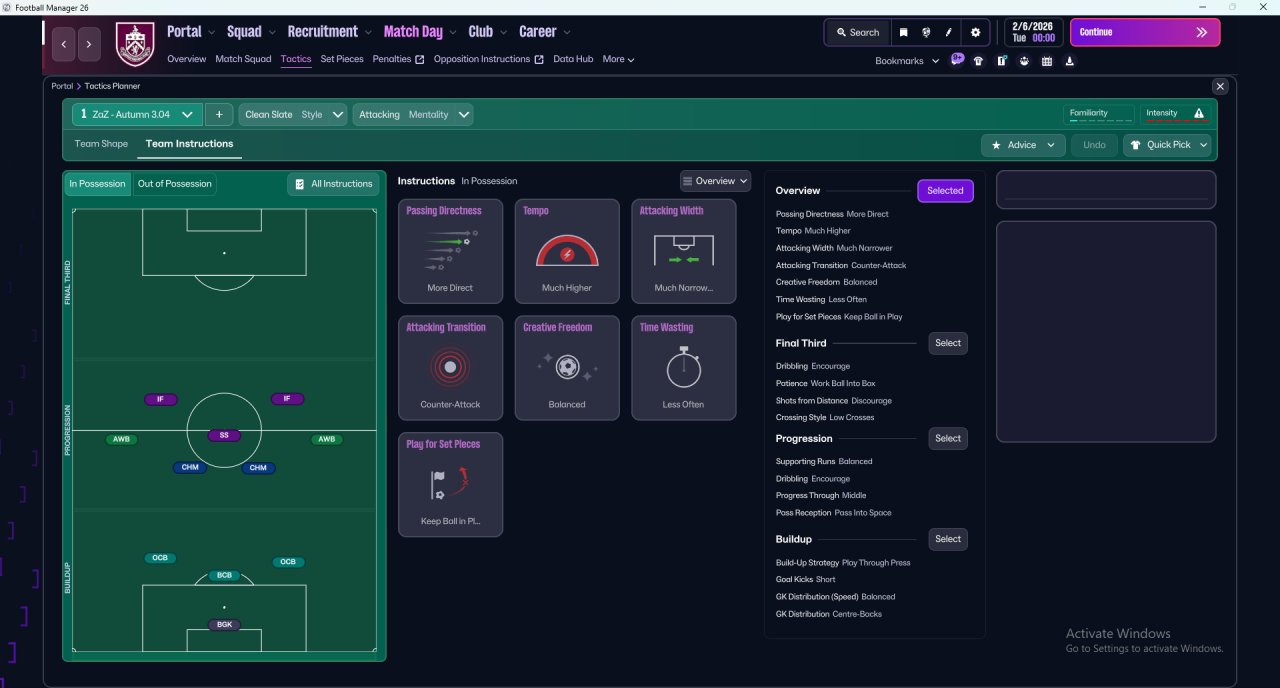Viewport: 1280px width, 688px height.
Task: Switch to Out of Possession view
Action: [x=175, y=184]
